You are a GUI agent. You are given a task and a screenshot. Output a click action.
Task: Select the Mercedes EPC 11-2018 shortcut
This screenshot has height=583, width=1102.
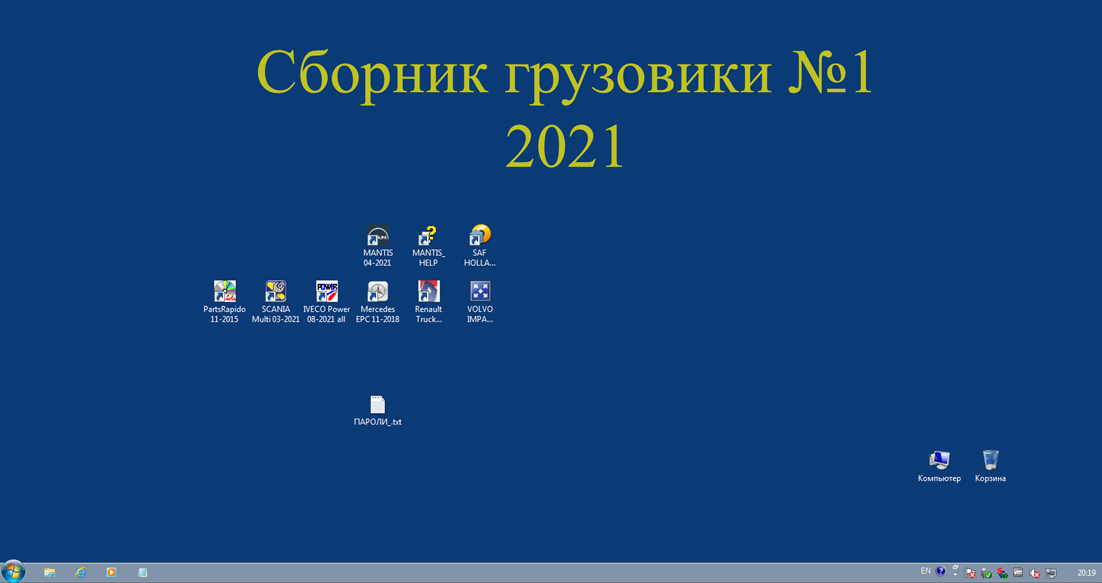pos(378,293)
